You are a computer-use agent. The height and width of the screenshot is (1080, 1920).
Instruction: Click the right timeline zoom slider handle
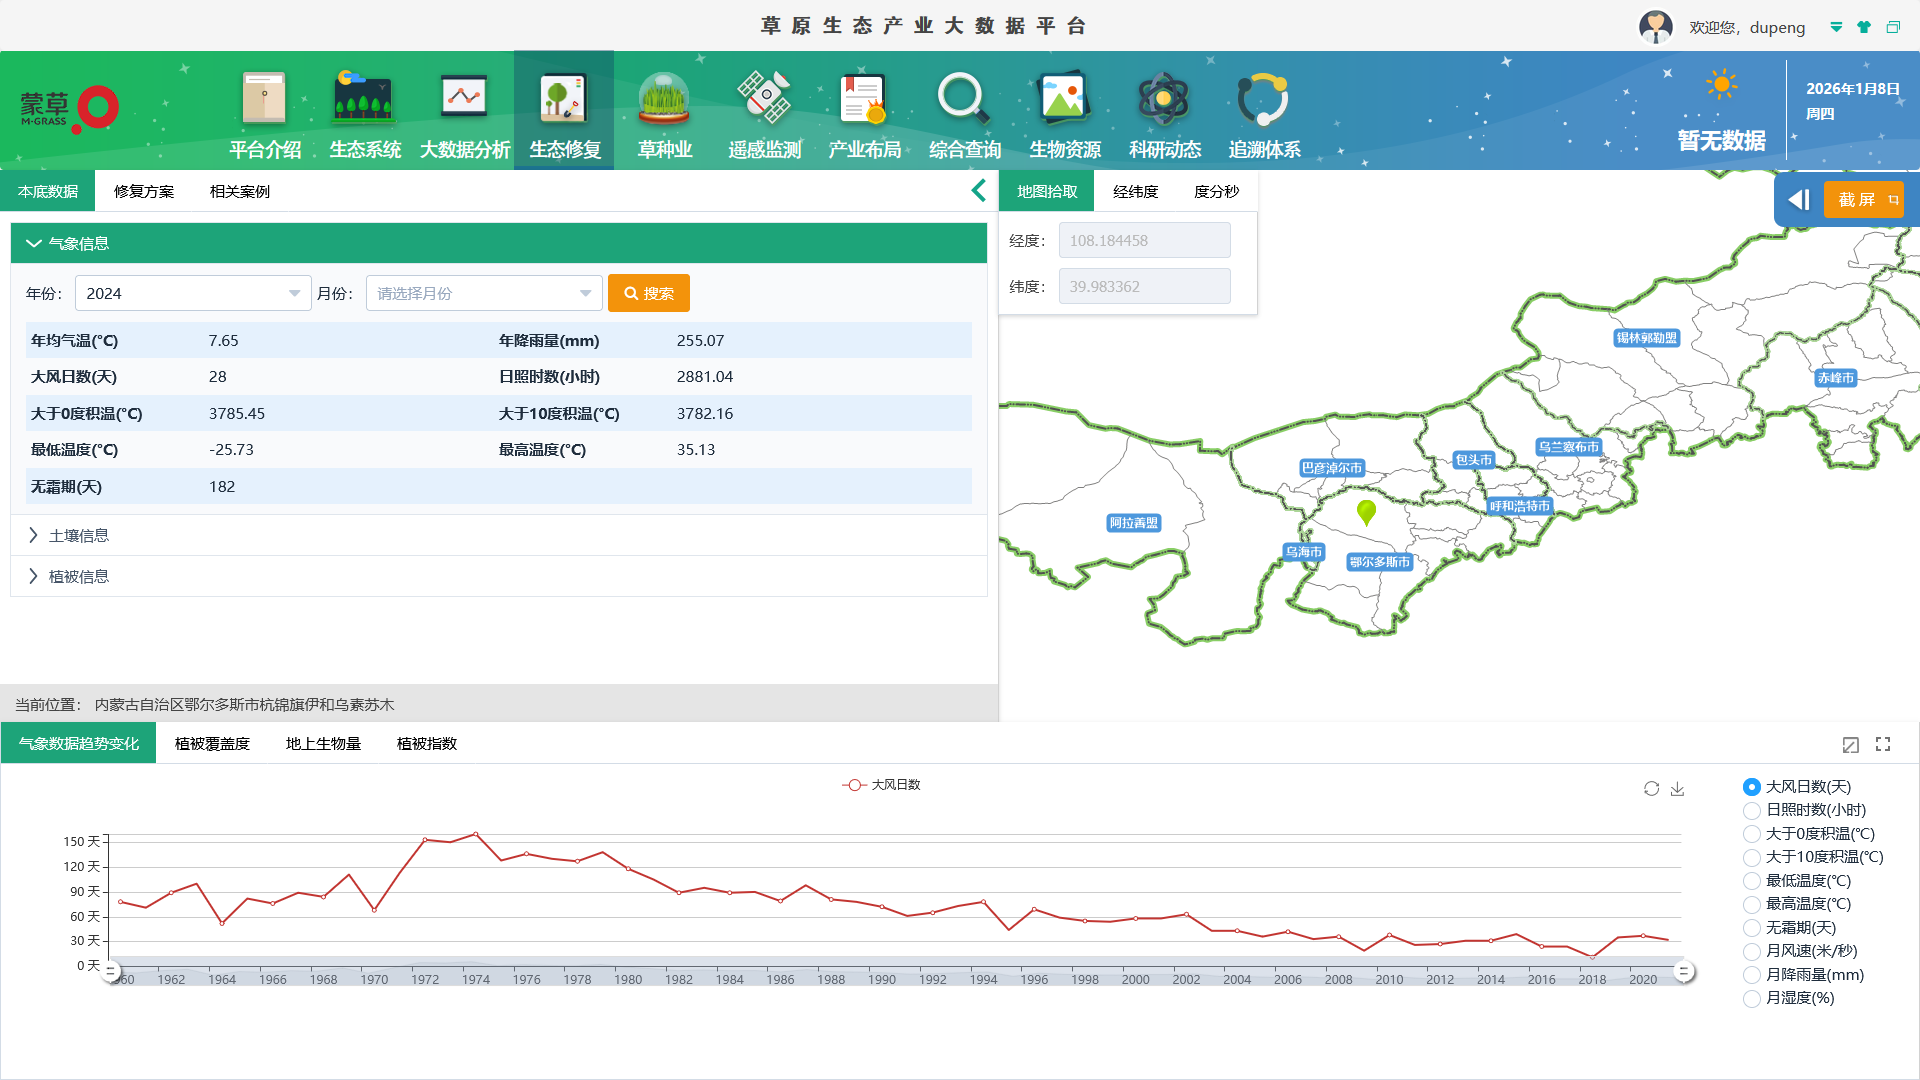coord(1684,971)
